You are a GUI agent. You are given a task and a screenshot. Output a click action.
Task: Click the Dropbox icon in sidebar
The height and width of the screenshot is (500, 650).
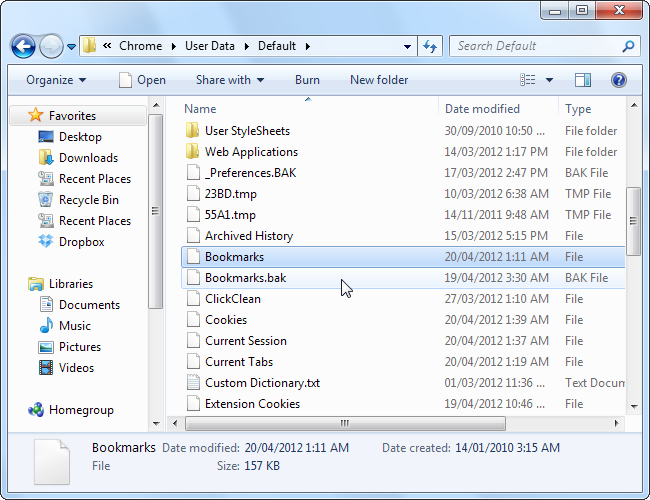click(x=46, y=241)
